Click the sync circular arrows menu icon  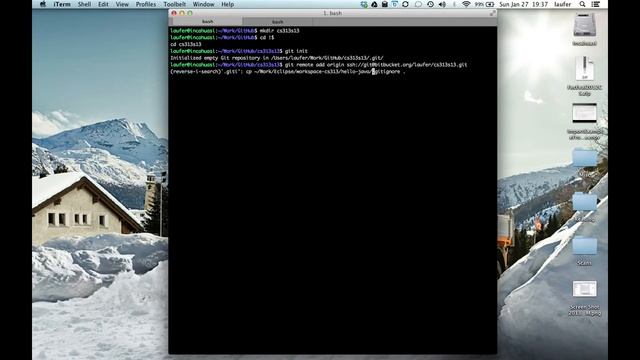(x=405, y=4)
